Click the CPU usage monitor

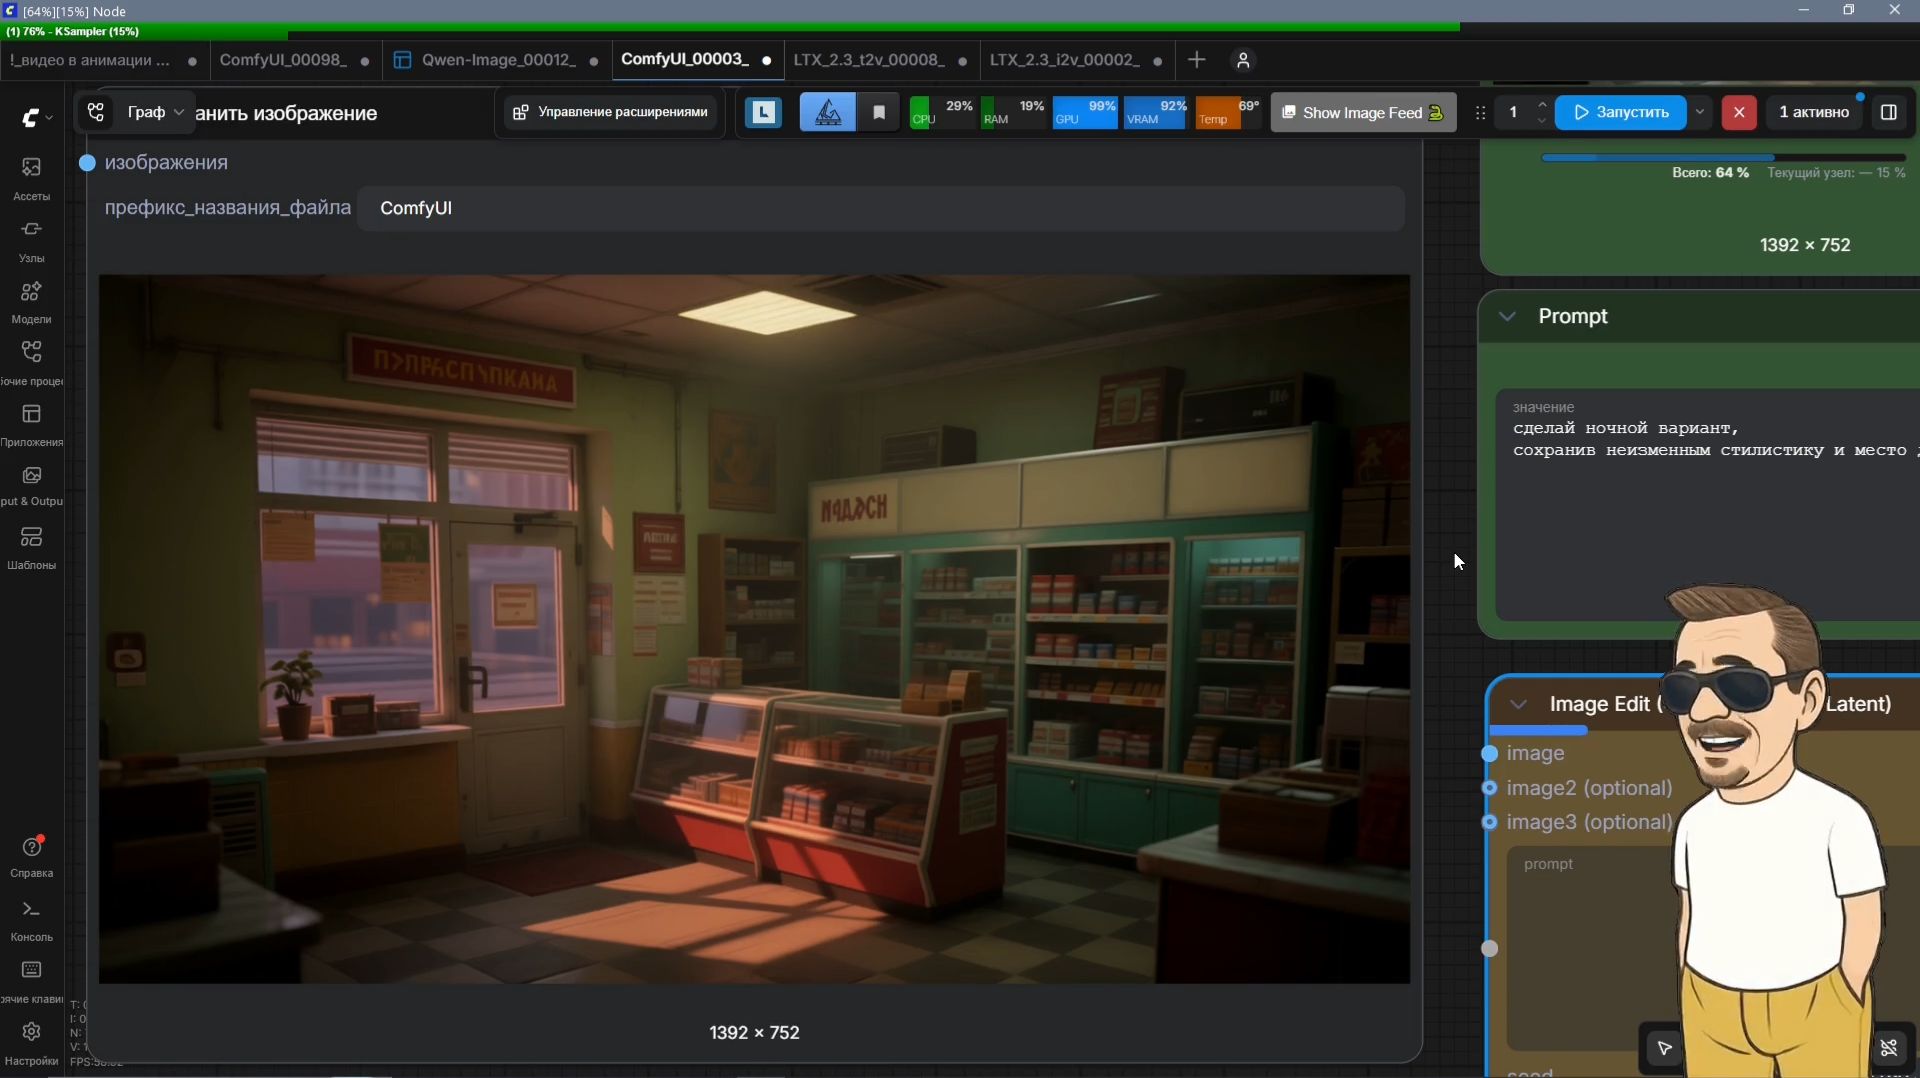(x=942, y=113)
